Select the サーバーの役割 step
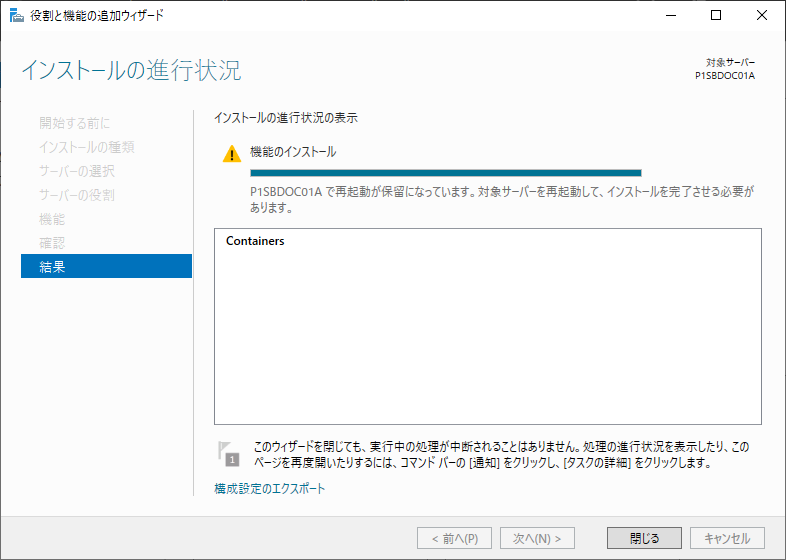This screenshot has height=560, width=786. coord(77,195)
